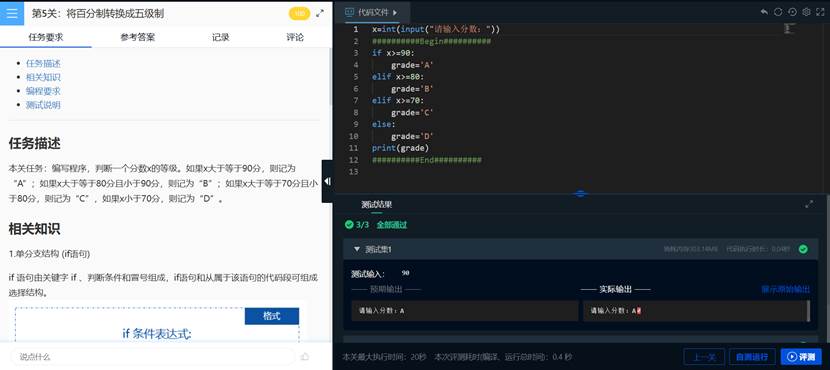This screenshot has width=830, height=370.
Task: Click the left panel vertical scrollbar
Action: (x=330, y=76)
